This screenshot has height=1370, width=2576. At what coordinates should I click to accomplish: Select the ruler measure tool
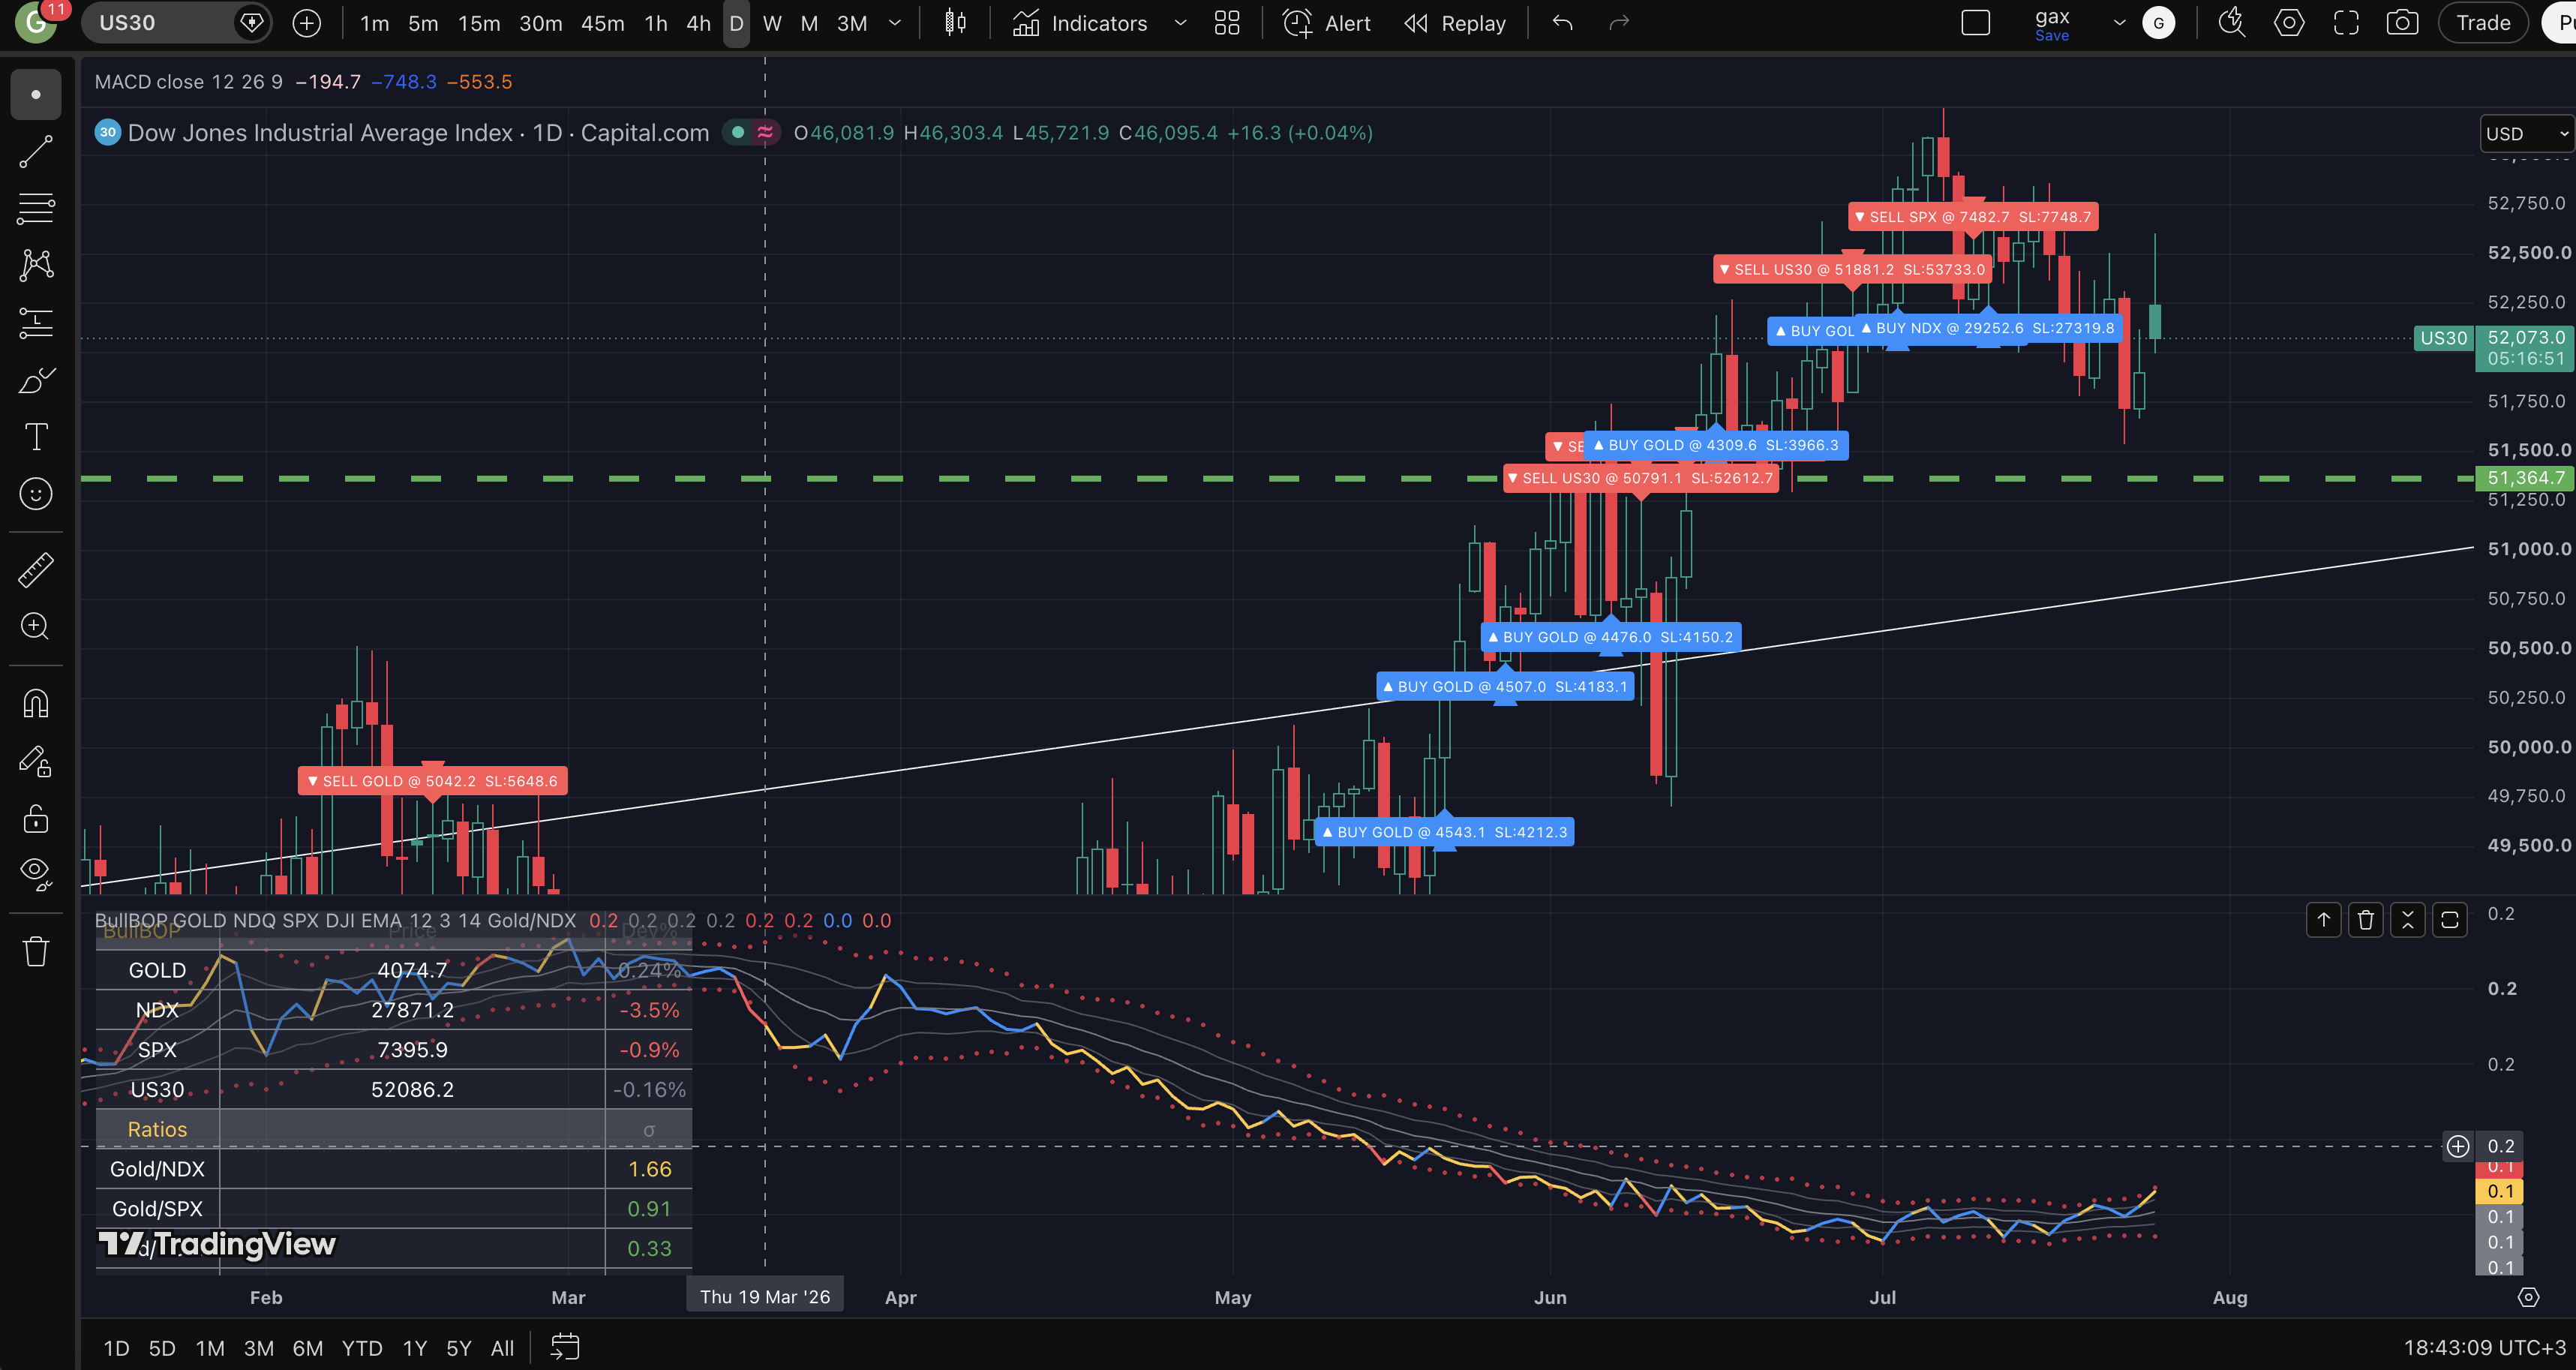[x=36, y=570]
